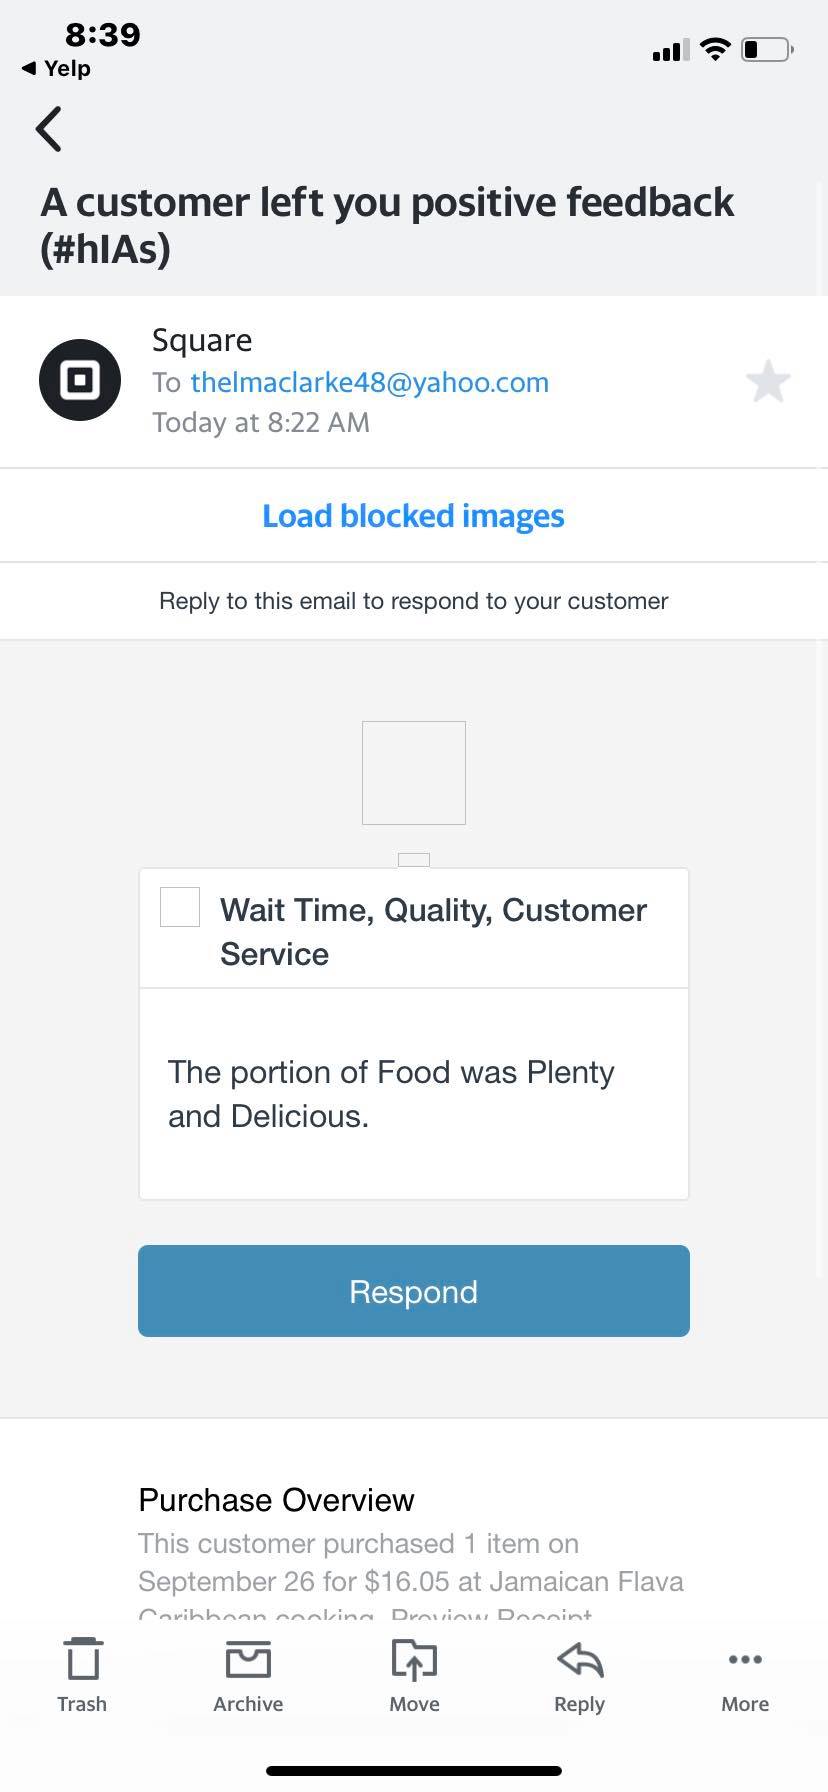This screenshot has height=1792, width=828.
Task: Tap Load blocked images link
Action: pos(413,516)
